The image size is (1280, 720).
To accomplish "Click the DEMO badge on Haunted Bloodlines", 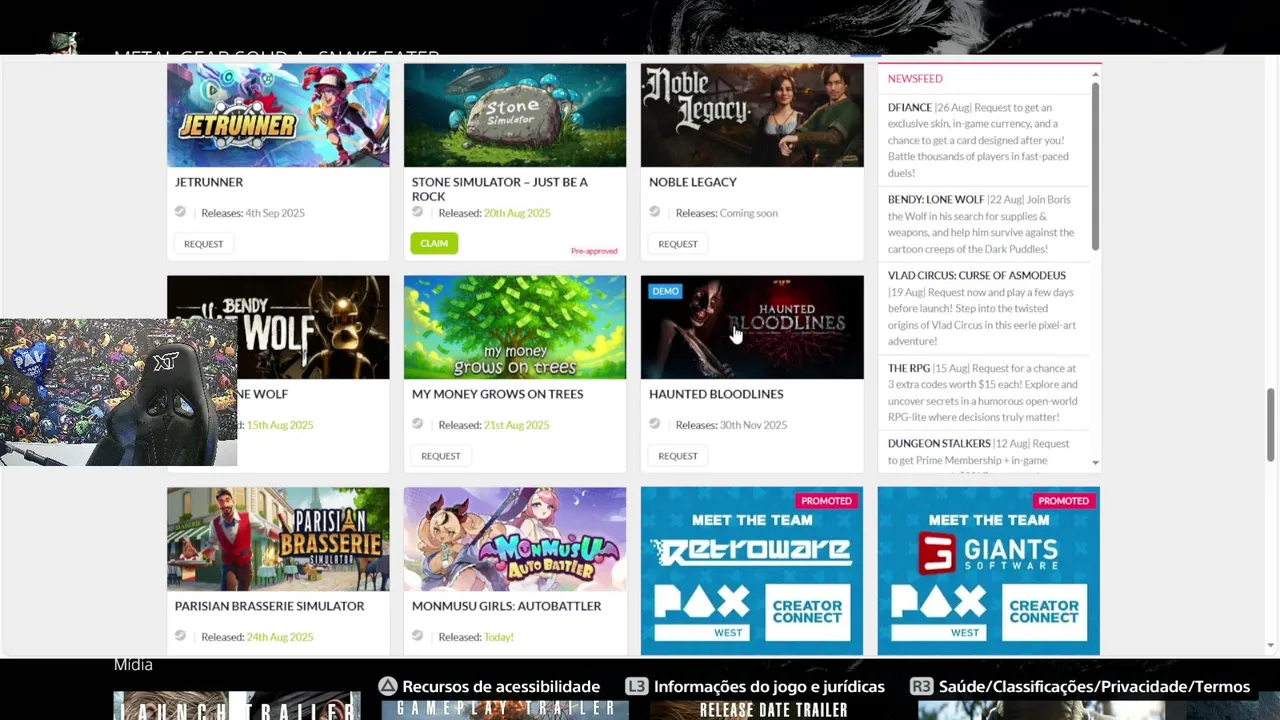I will (665, 291).
